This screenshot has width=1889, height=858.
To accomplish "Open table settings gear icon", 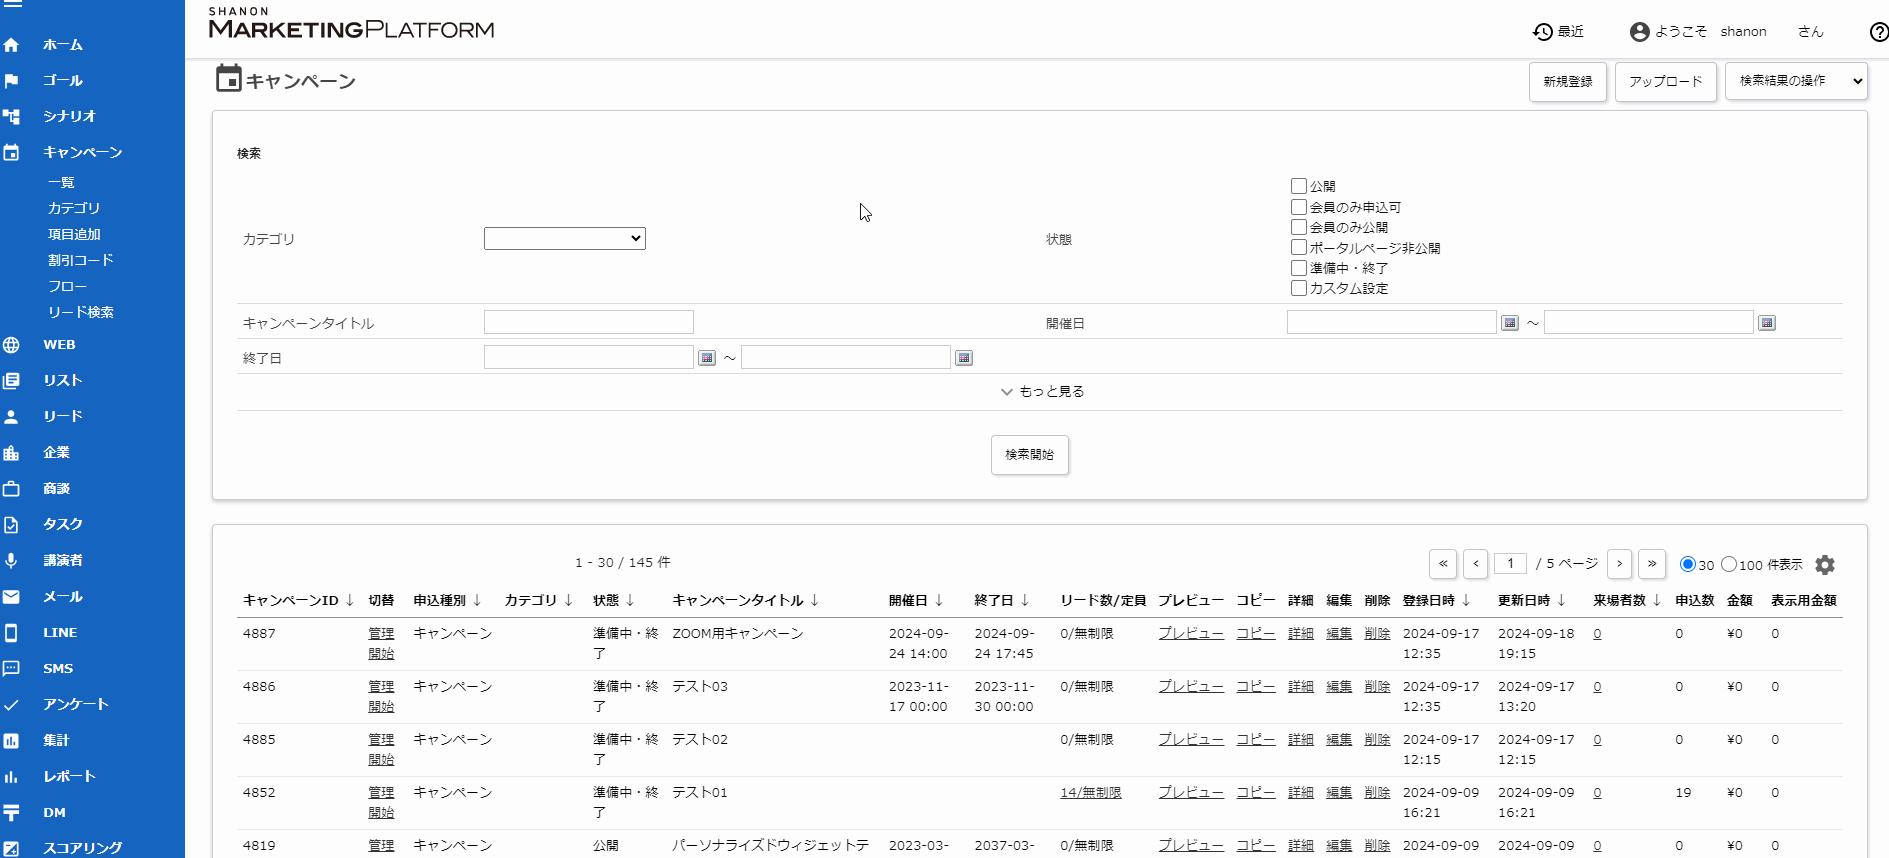I will (x=1825, y=565).
